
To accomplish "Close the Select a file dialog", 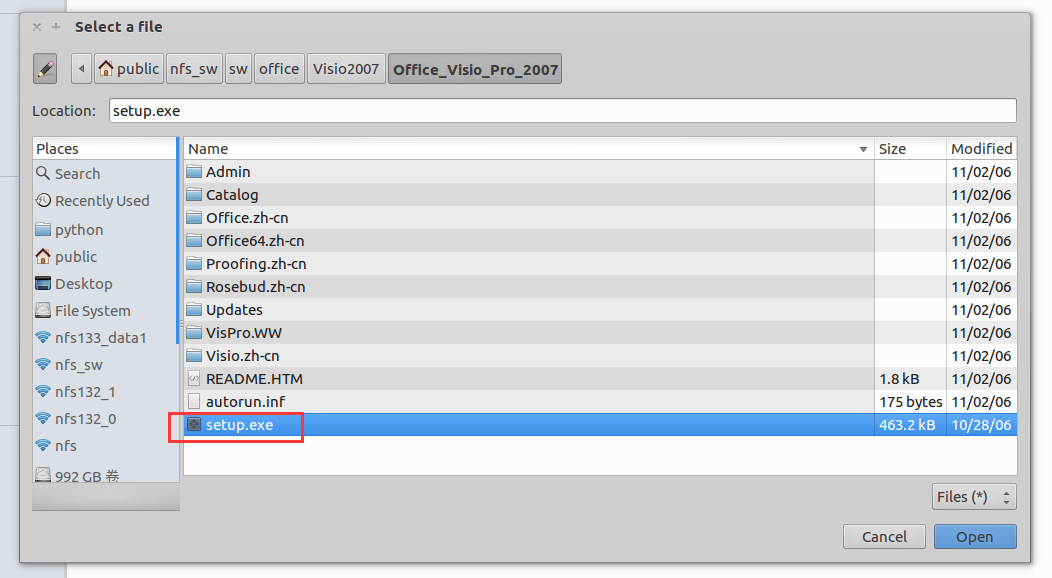I will (x=37, y=27).
